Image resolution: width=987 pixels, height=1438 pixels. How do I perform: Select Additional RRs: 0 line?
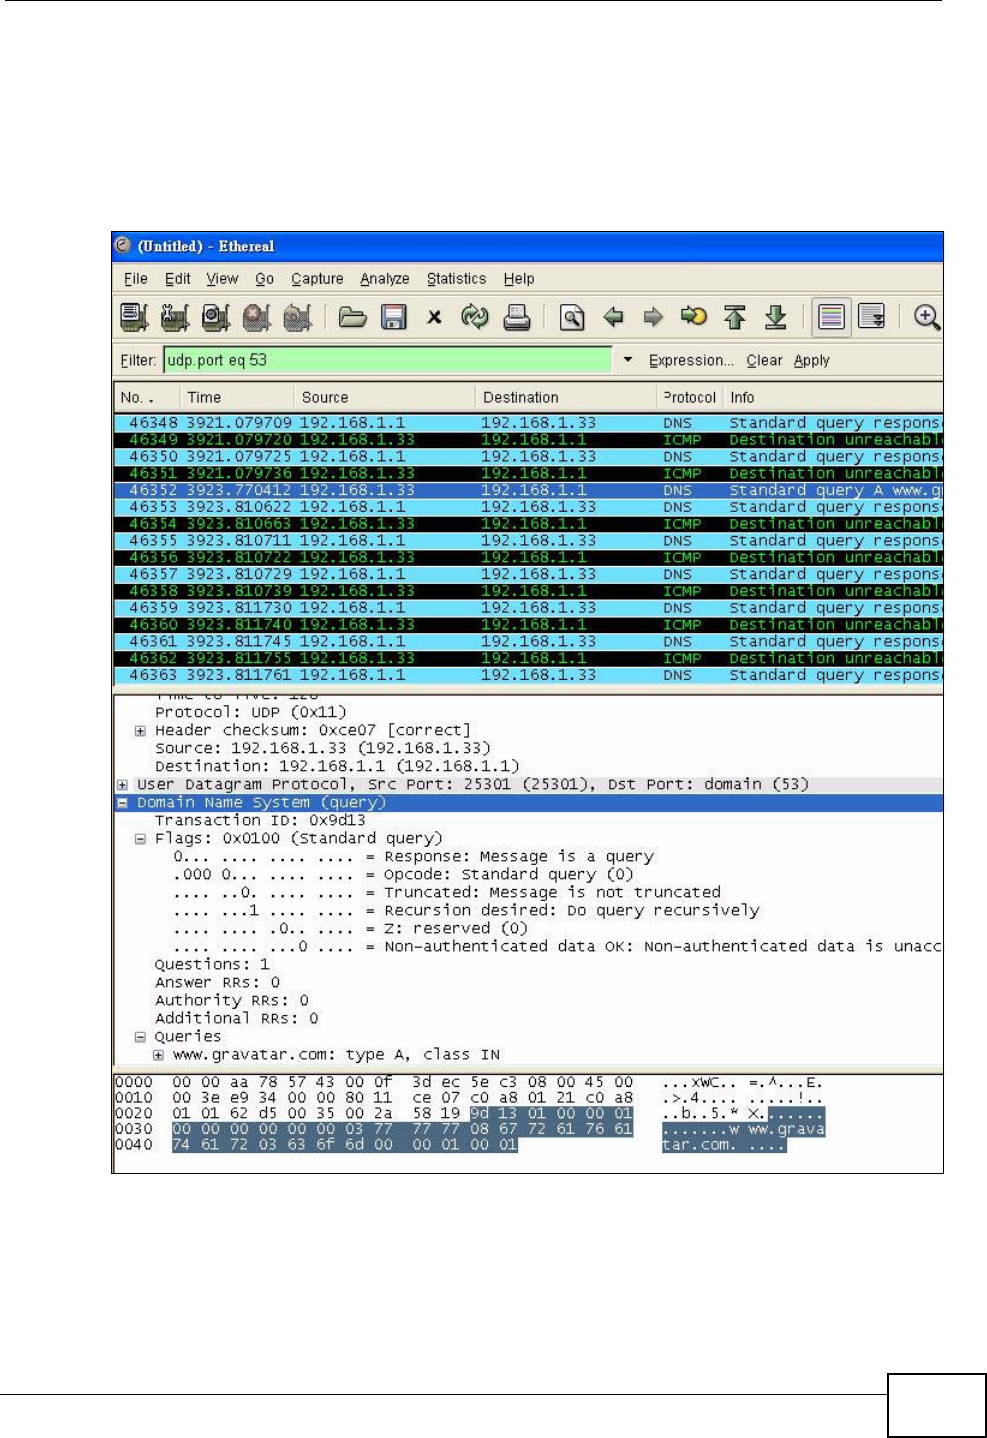coord(236,1019)
